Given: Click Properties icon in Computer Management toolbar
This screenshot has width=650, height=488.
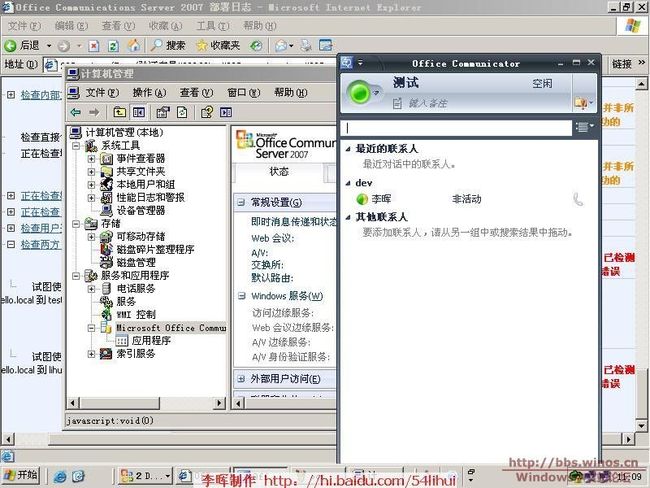Looking at the screenshot, I should (x=163, y=112).
